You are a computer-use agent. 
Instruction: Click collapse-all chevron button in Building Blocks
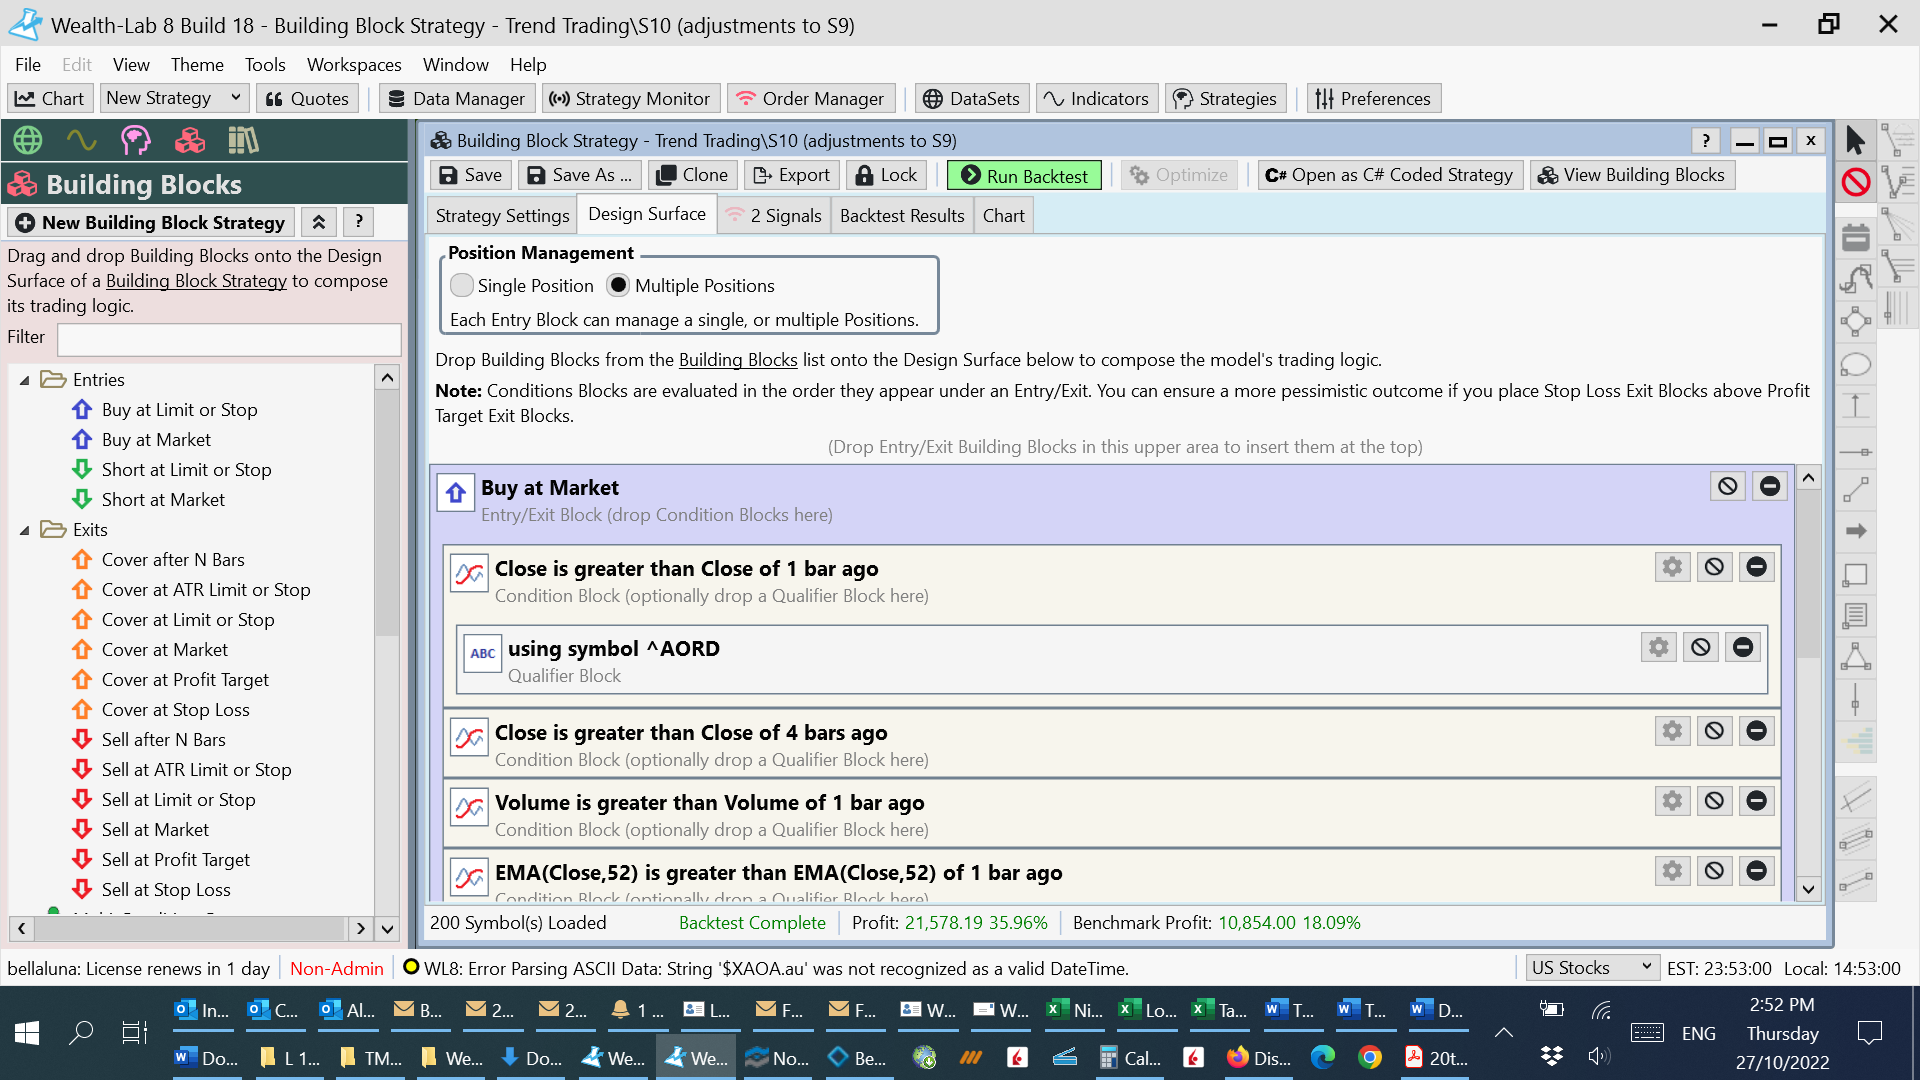[x=318, y=222]
